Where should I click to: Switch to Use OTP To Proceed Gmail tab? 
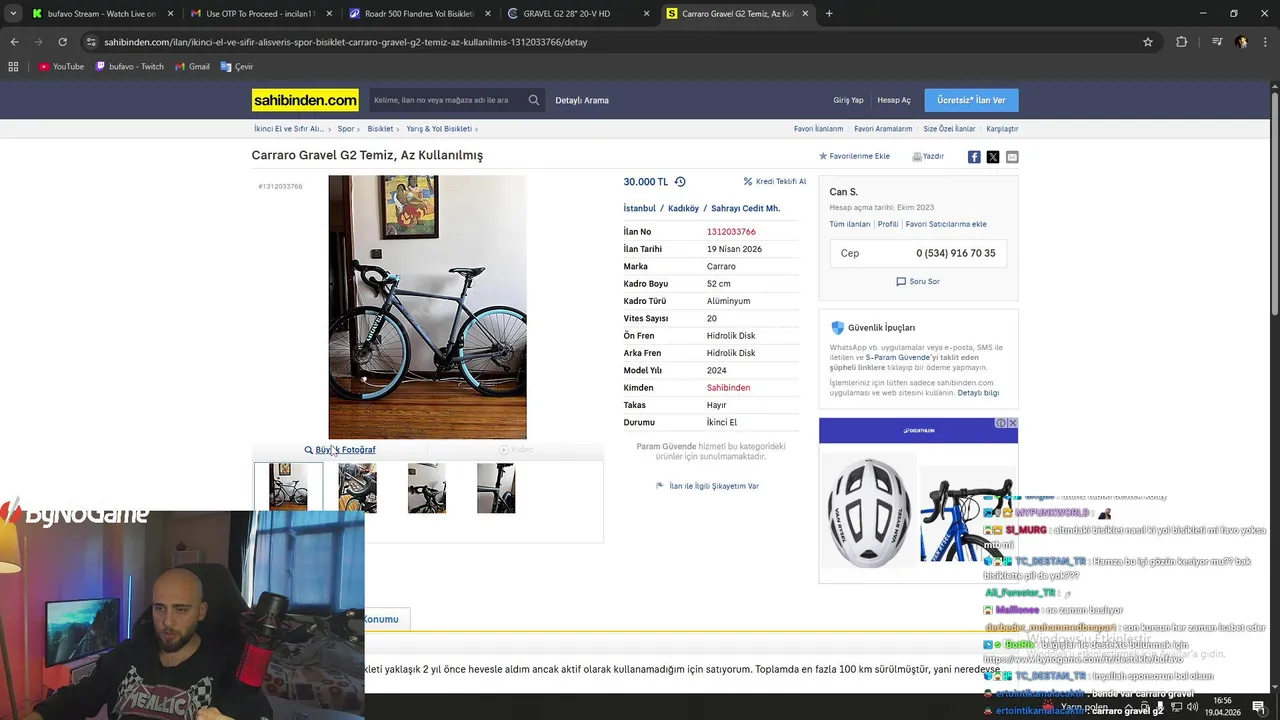(x=260, y=14)
